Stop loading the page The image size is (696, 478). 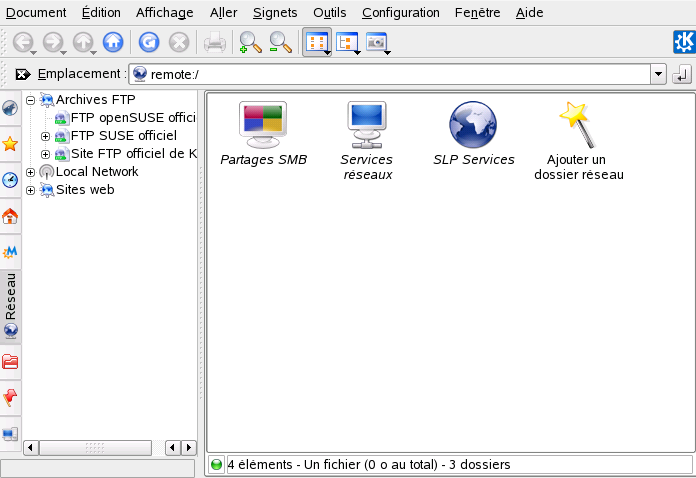pos(179,42)
